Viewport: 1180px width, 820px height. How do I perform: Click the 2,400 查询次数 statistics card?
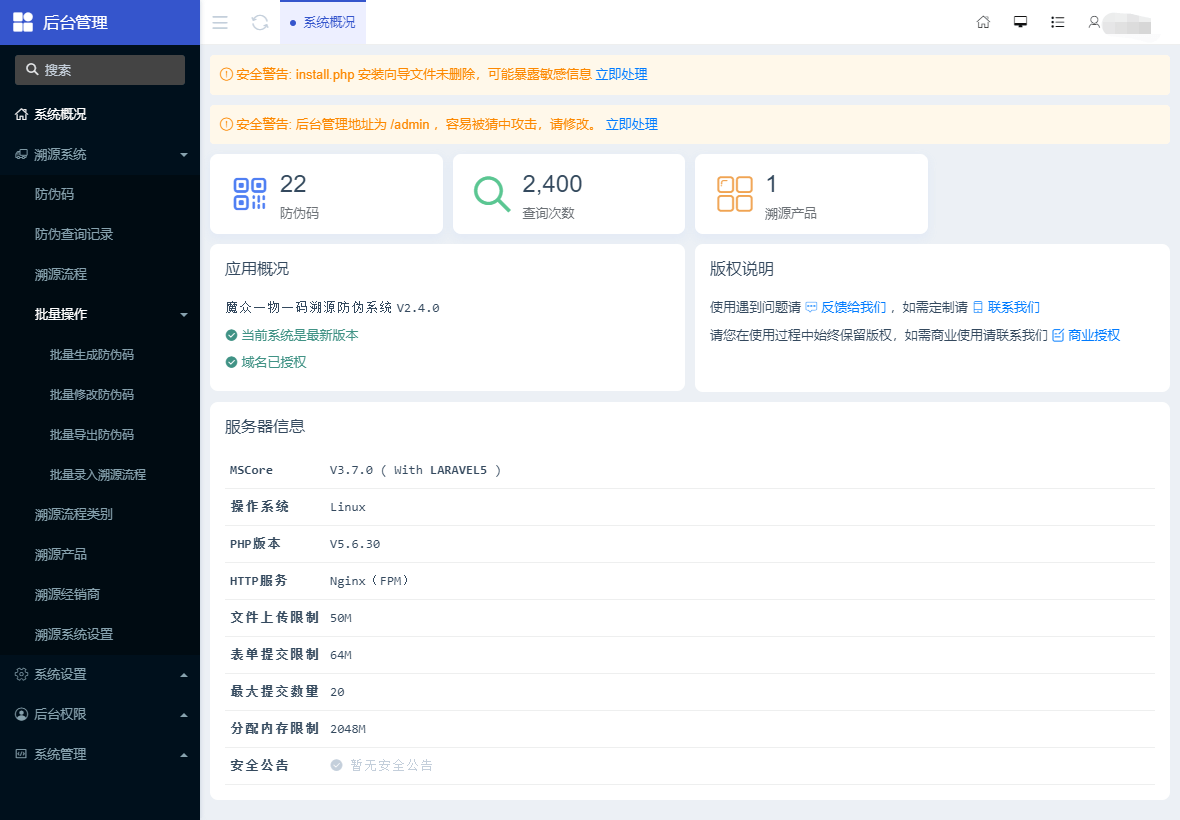pyautogui.click(x=569, y=194)
